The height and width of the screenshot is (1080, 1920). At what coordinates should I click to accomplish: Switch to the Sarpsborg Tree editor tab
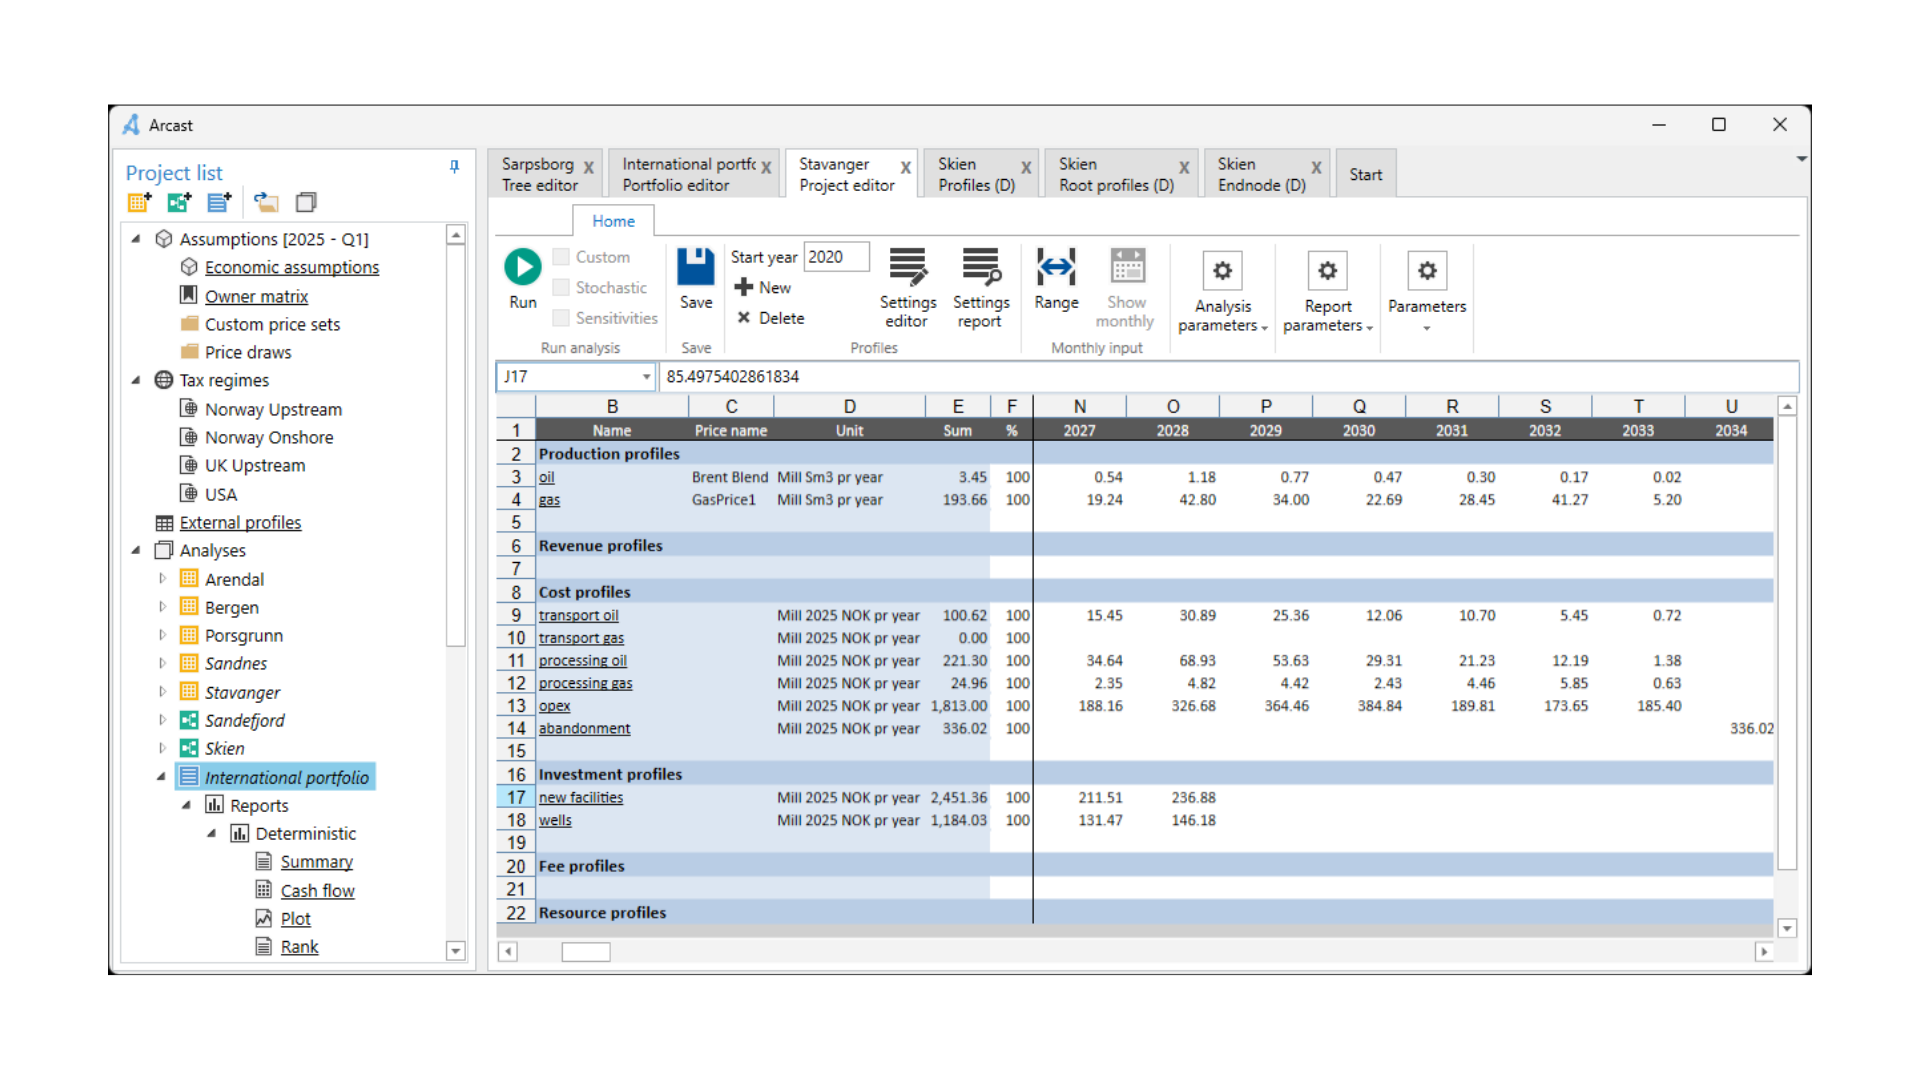[x=539, y=174]
